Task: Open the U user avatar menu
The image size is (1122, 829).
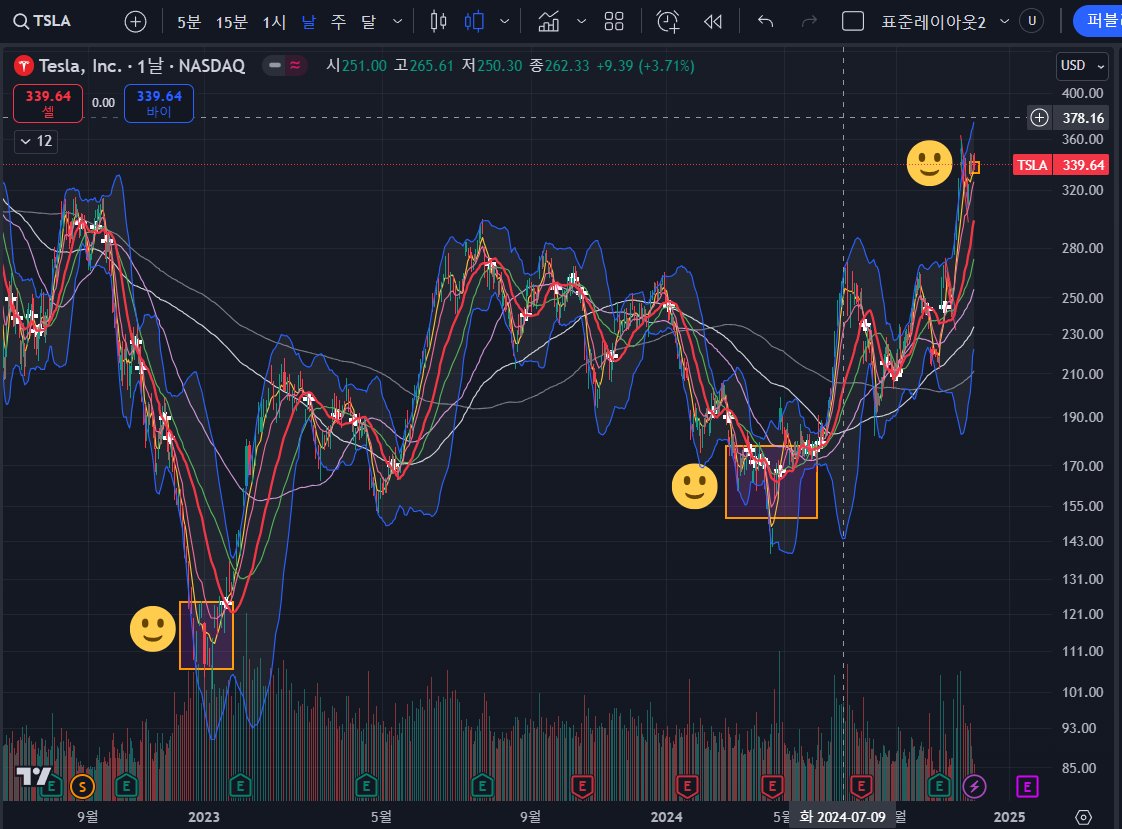Action: point(1032,21)
